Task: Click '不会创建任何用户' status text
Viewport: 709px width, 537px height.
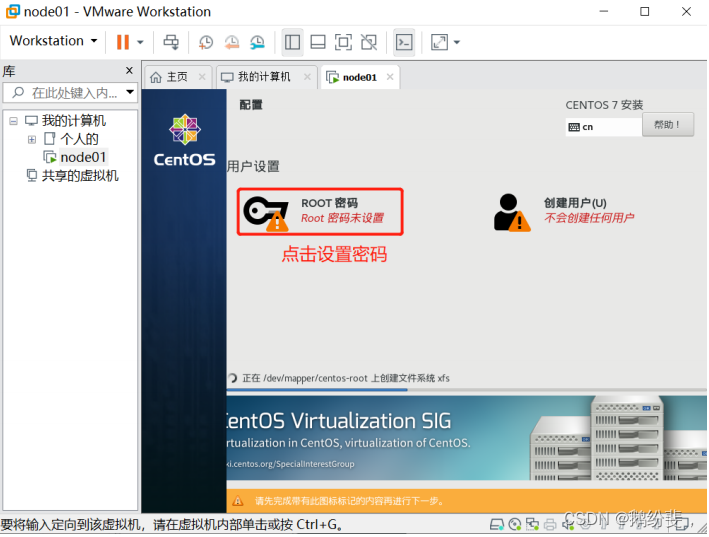Action: [589, 218]
